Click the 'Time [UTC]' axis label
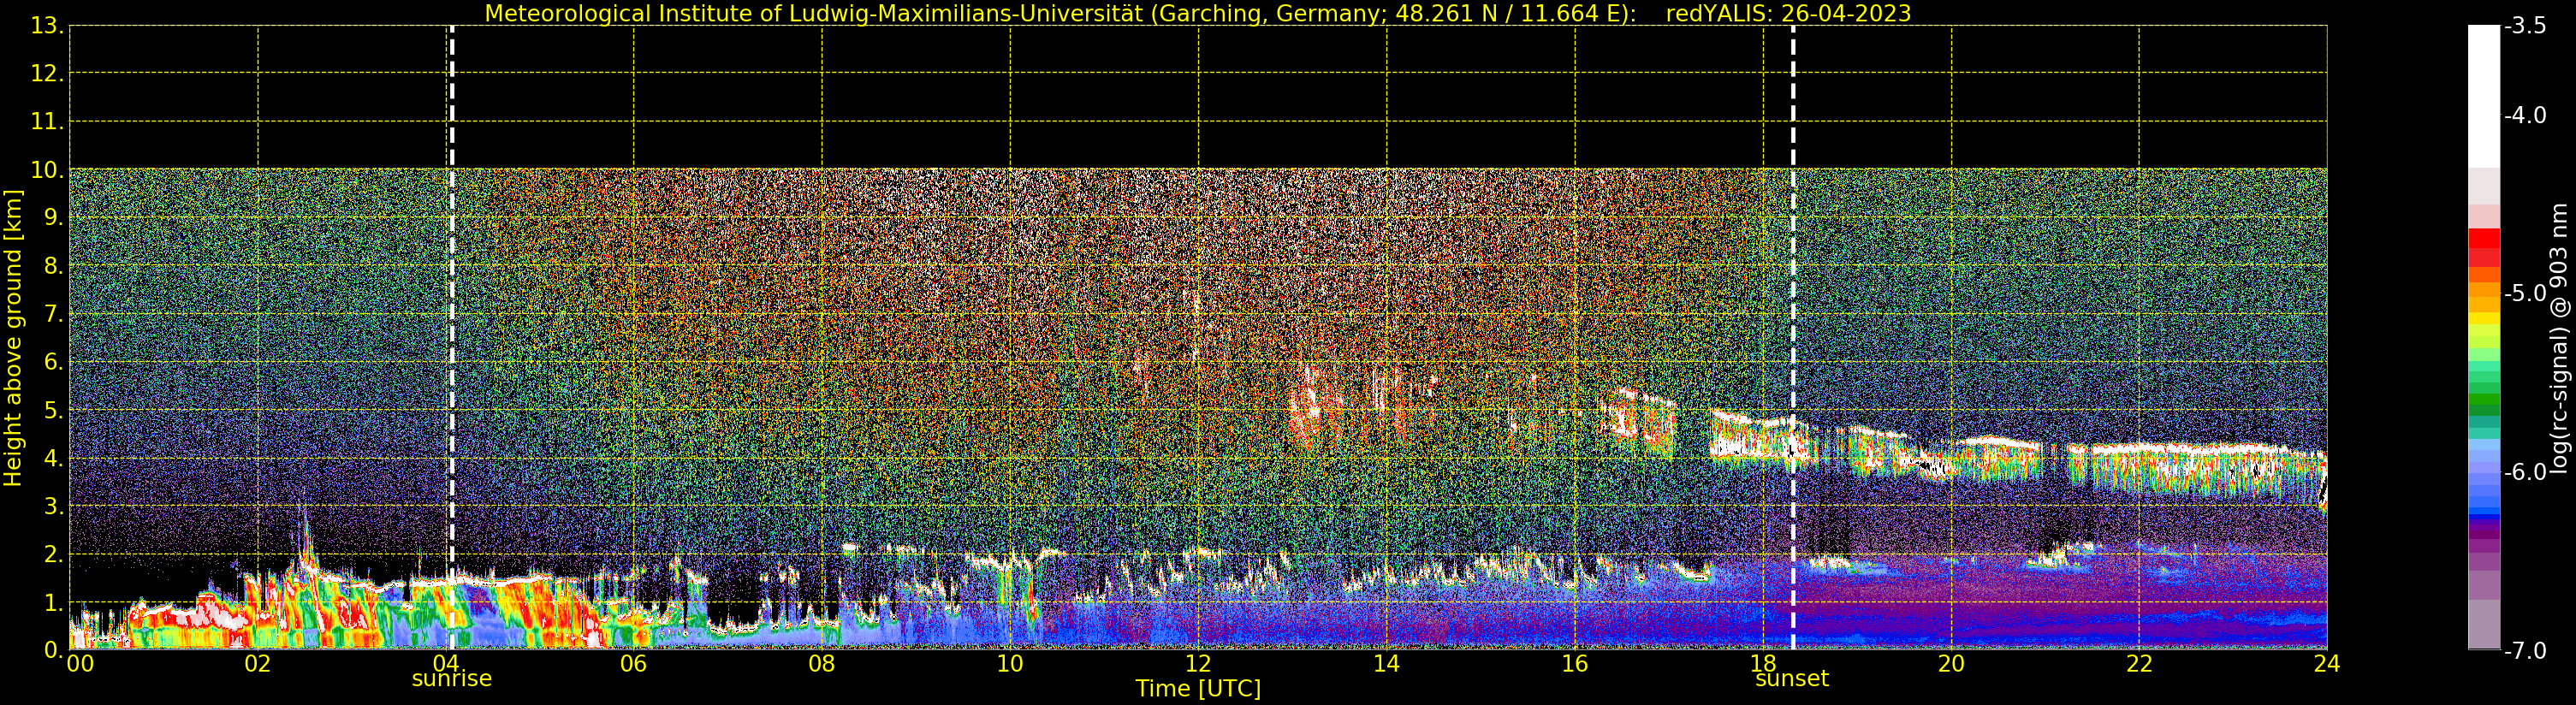The image size is (2576, 705). [1198, 688]
